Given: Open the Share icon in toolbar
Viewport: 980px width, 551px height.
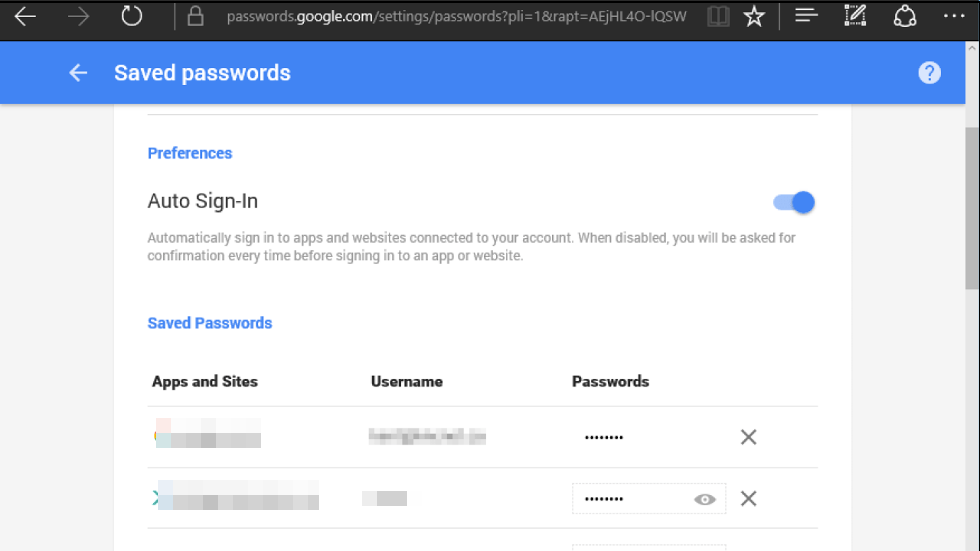Looking at the screenshot, I should coord(904,16).
